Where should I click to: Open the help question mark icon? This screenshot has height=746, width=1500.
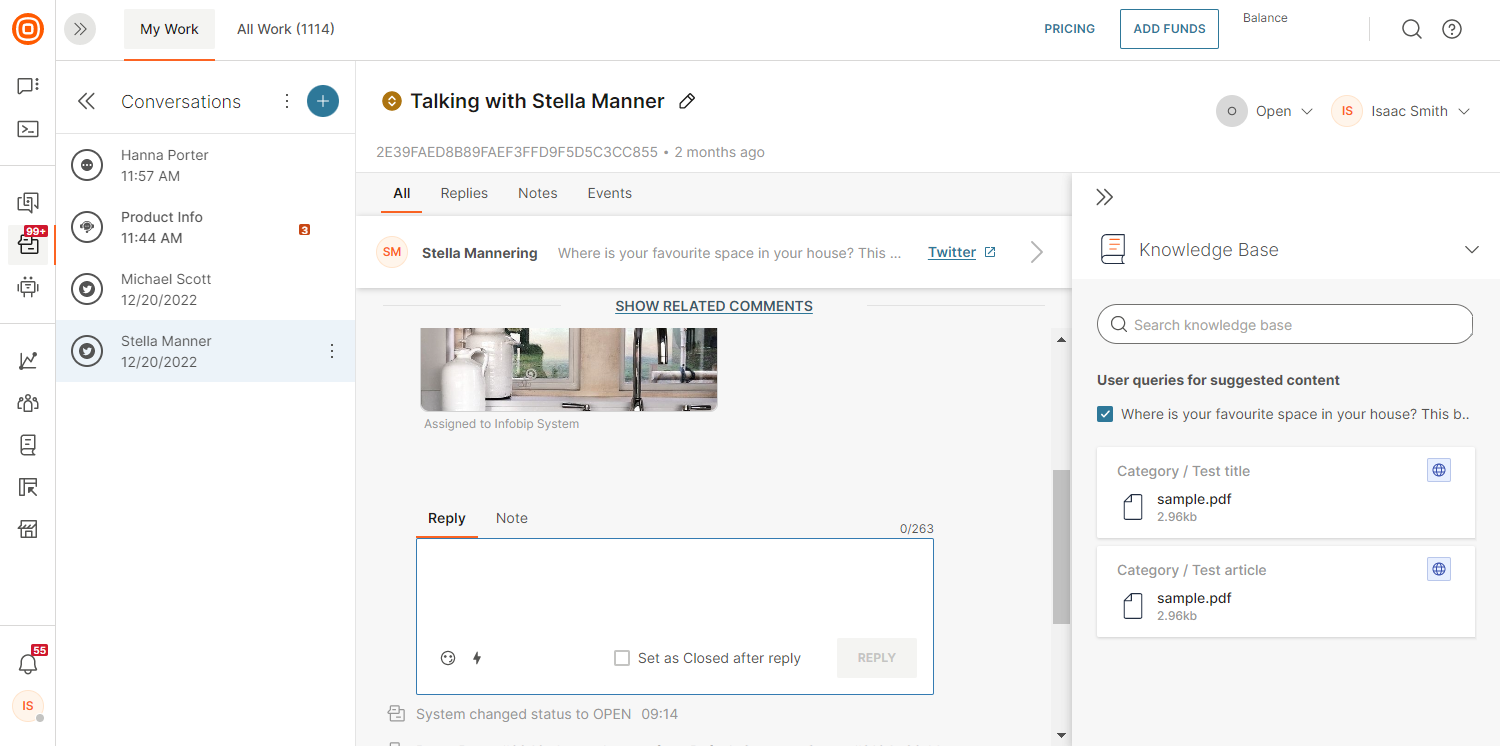coord(1452,29)
